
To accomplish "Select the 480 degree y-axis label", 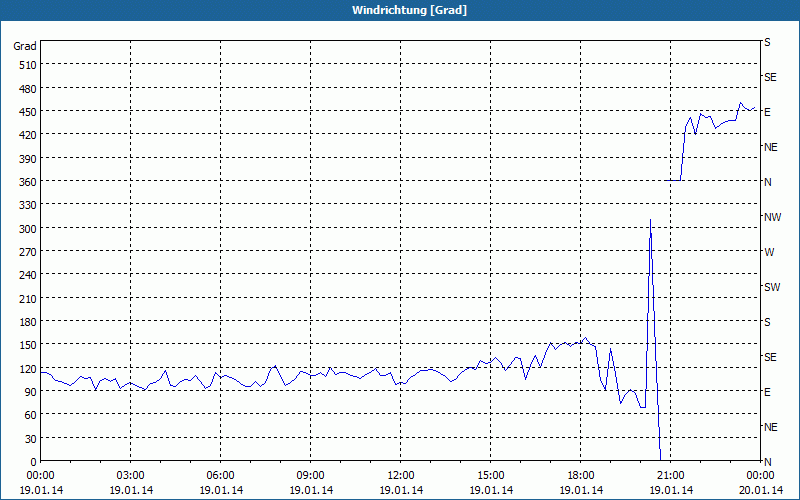I will pyautogui.click(x=28, y=88).
